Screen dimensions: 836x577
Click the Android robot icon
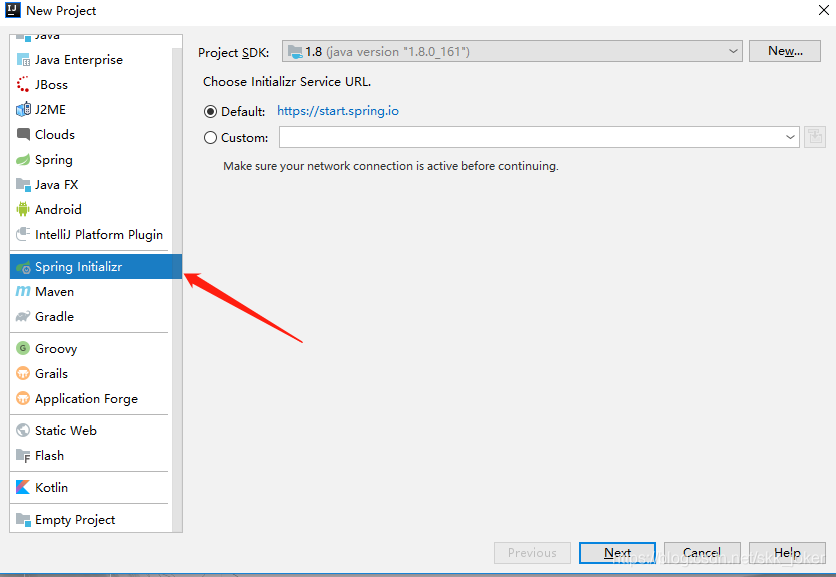pyautogui.click(x=23, y=209)
